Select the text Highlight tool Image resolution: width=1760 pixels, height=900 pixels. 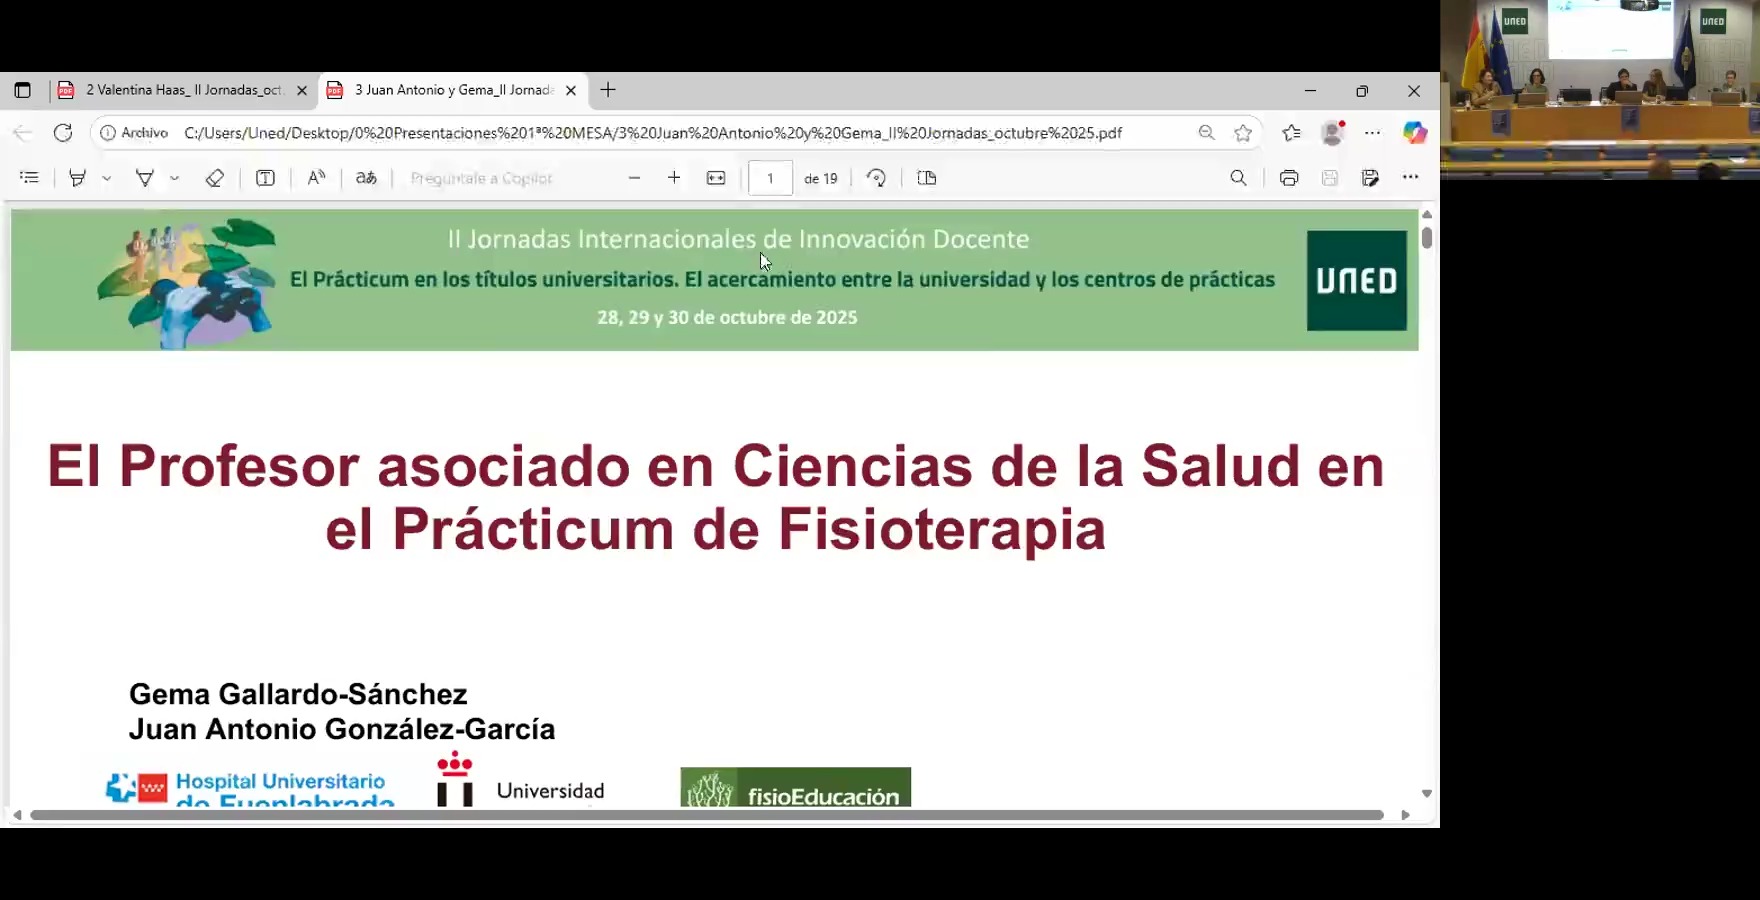[145, 177]
